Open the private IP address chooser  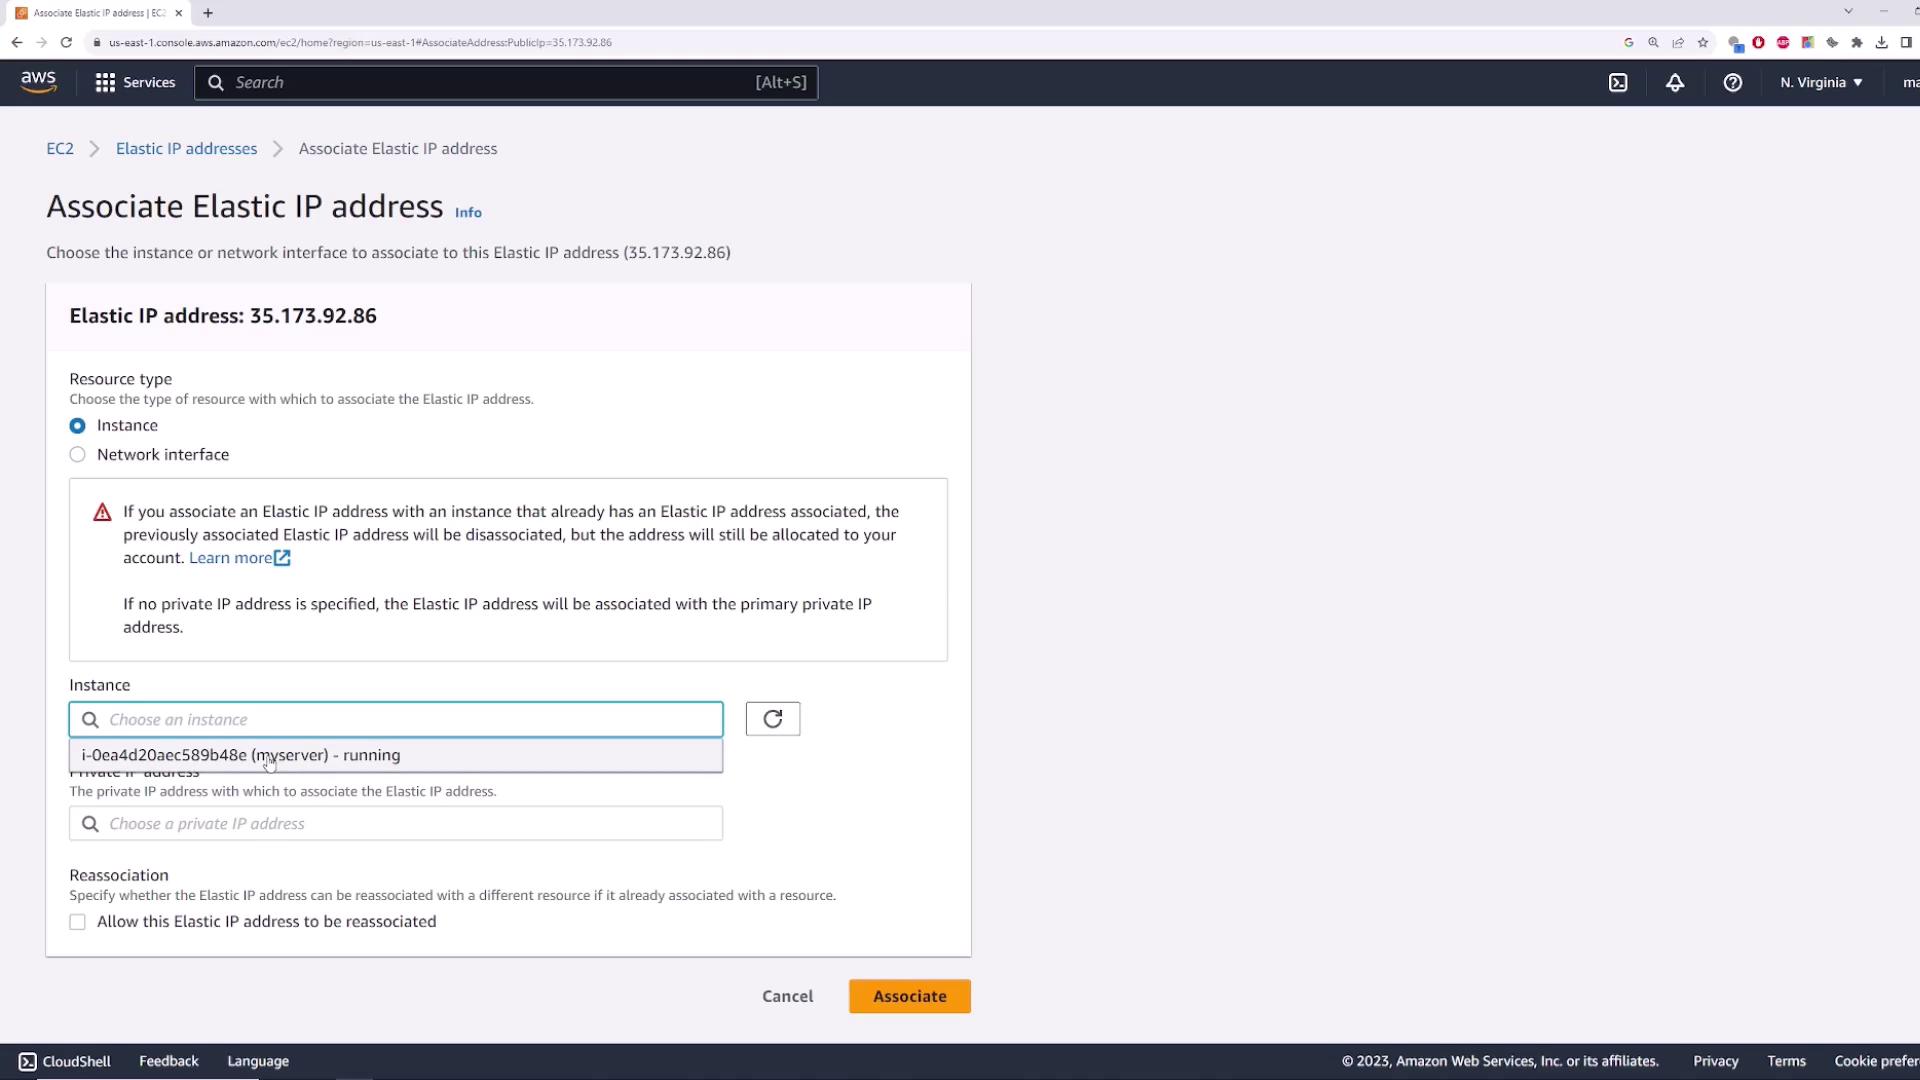(395, 824)
